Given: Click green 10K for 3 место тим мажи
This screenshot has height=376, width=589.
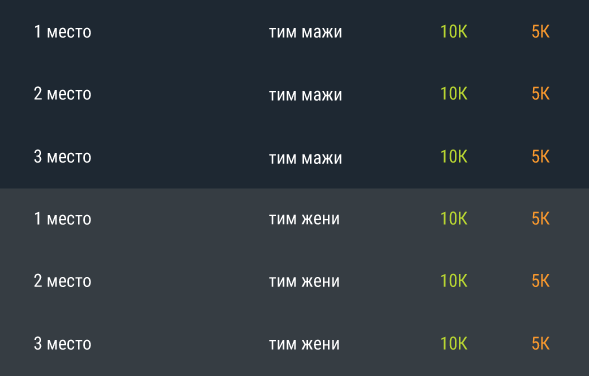Looking at the screenshot, I should [x=454, y=157].
